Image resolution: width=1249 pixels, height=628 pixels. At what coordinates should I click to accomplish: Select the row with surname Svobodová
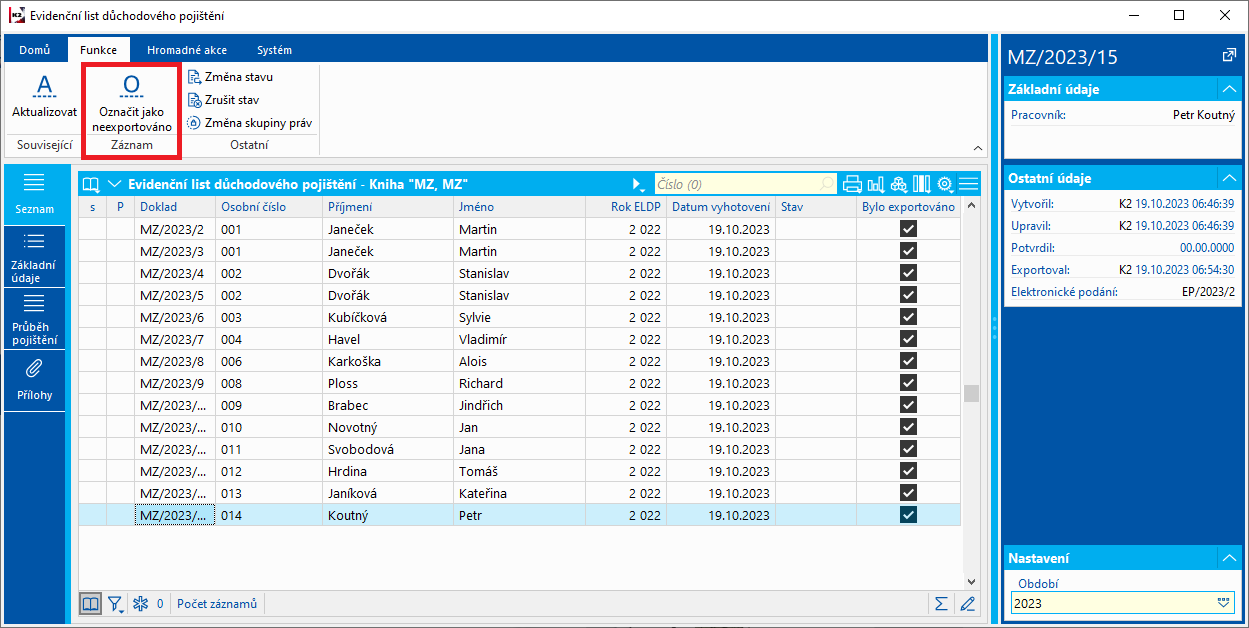click(x=519, y=449)
